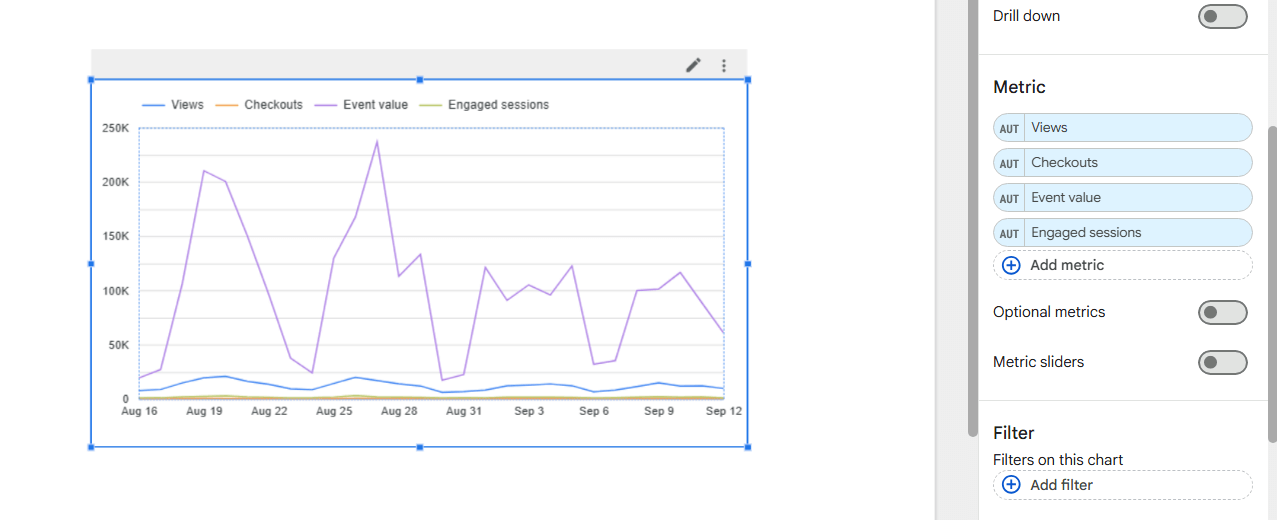This screenshot has width=1277, height=520.
Task: Click the Aug 16 x-axis label
Action: click(139, 411)
